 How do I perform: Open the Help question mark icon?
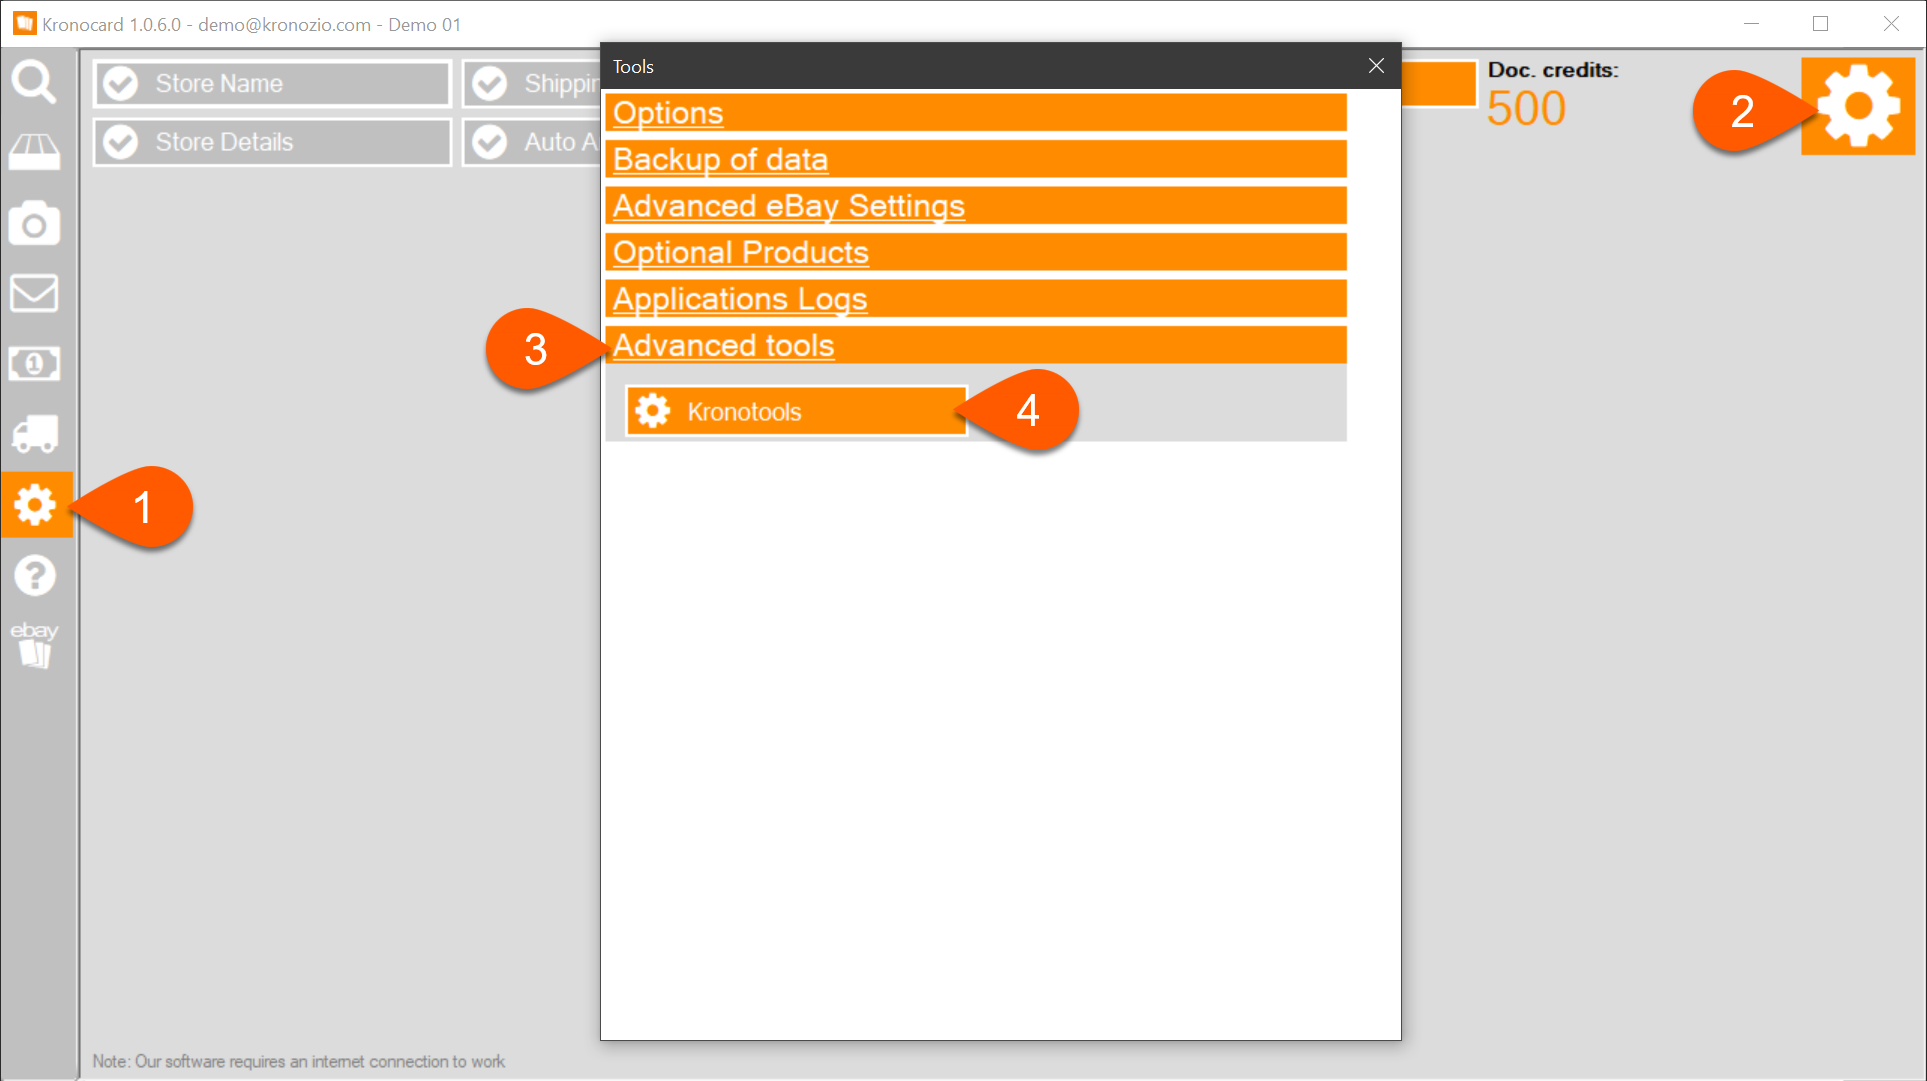coord(34,574)
